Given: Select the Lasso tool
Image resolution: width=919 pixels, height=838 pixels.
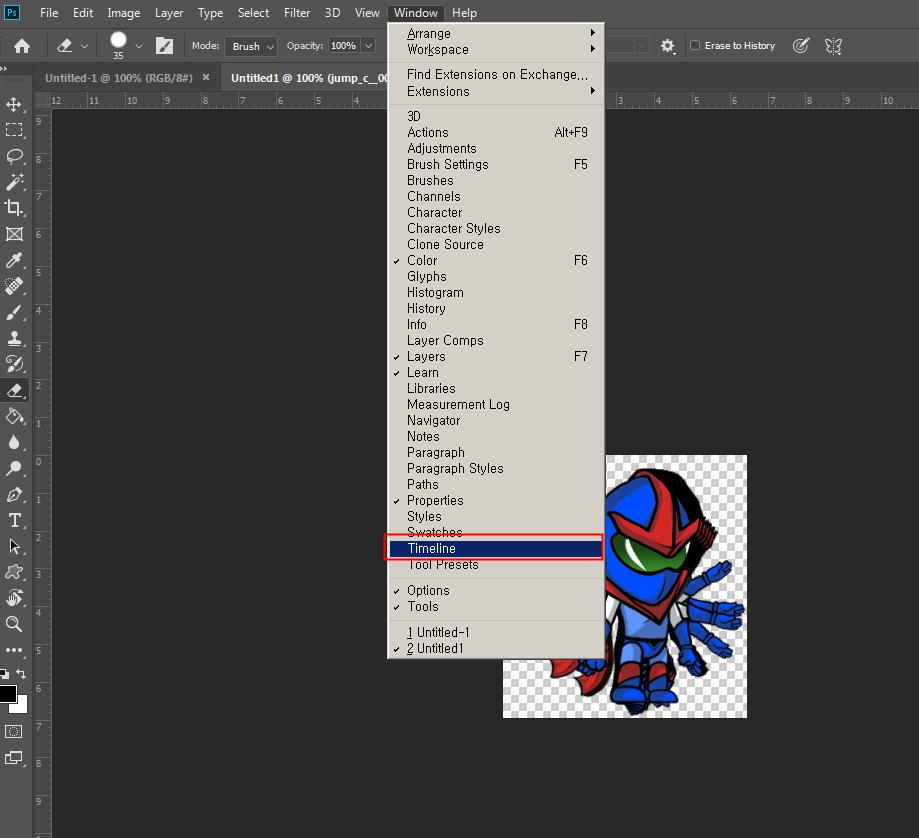Looking at the screenshot, I should pos(14,156).
